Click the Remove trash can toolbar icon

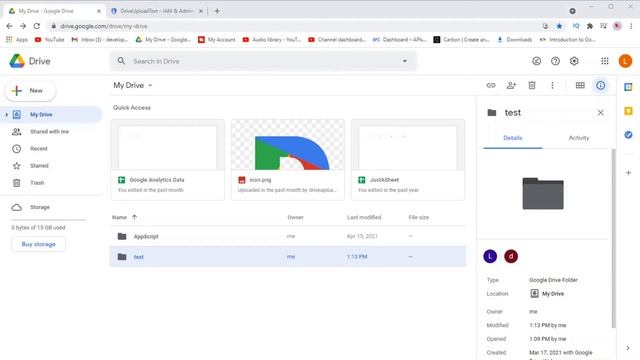click(x=532, y=85)
